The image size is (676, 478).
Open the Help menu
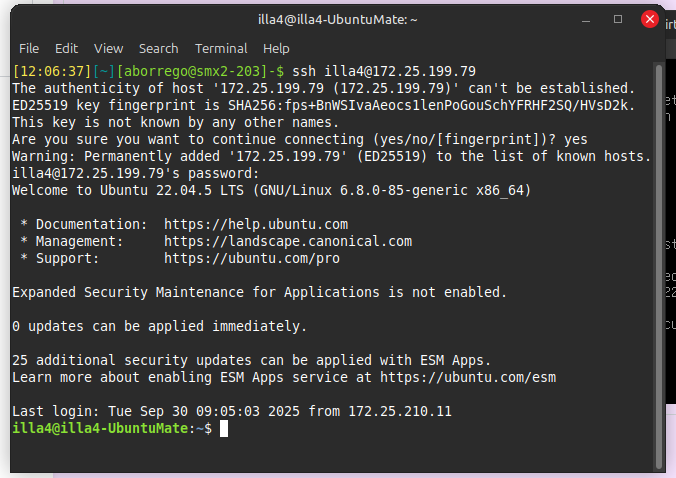276,48
